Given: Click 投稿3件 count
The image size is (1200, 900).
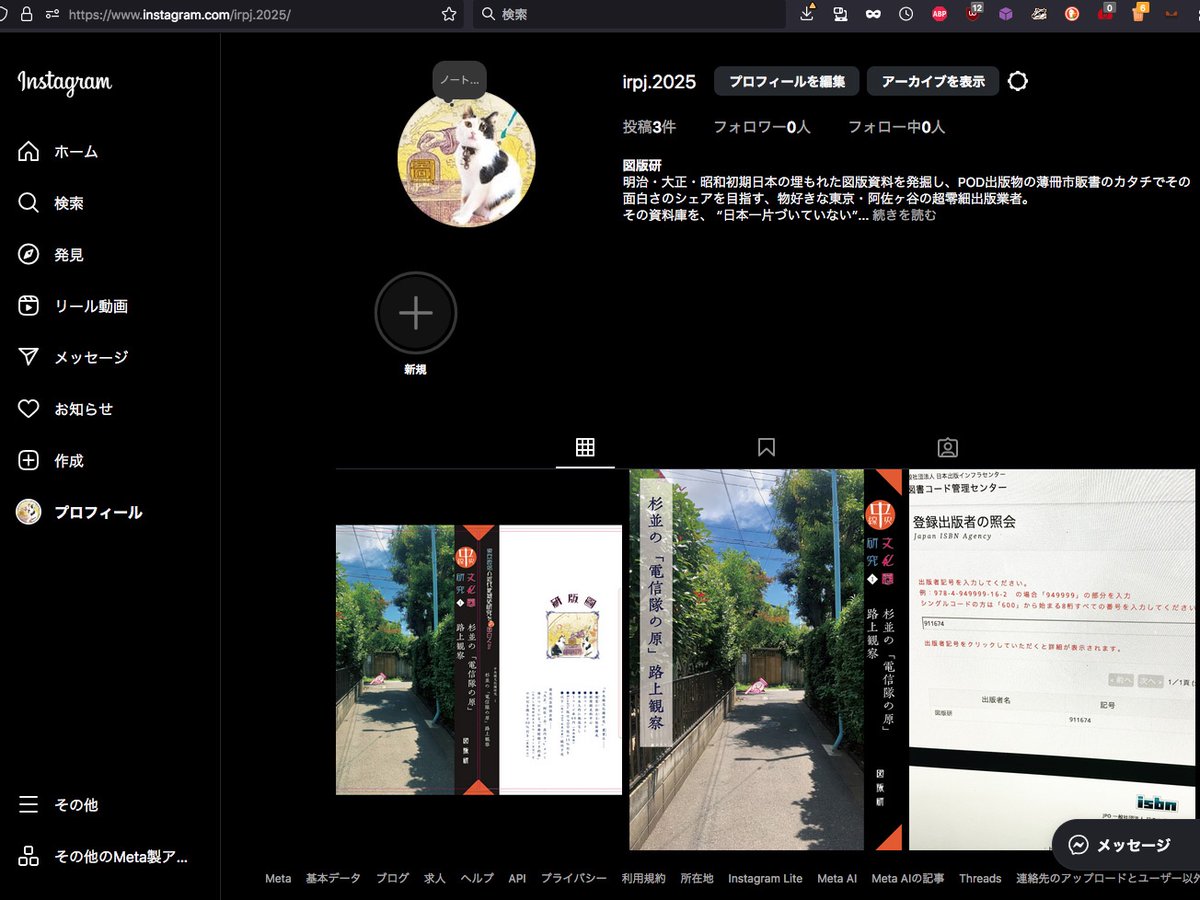Looking at the screenshot, I should click(x=650, y=127).
